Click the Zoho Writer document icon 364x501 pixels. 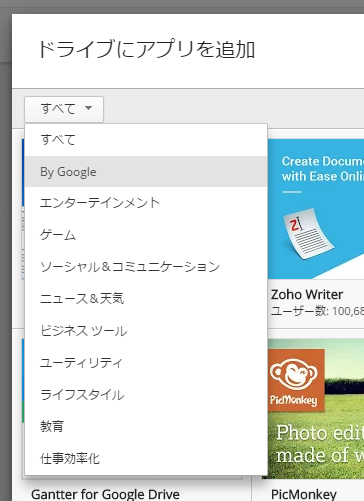click(308, 234)
